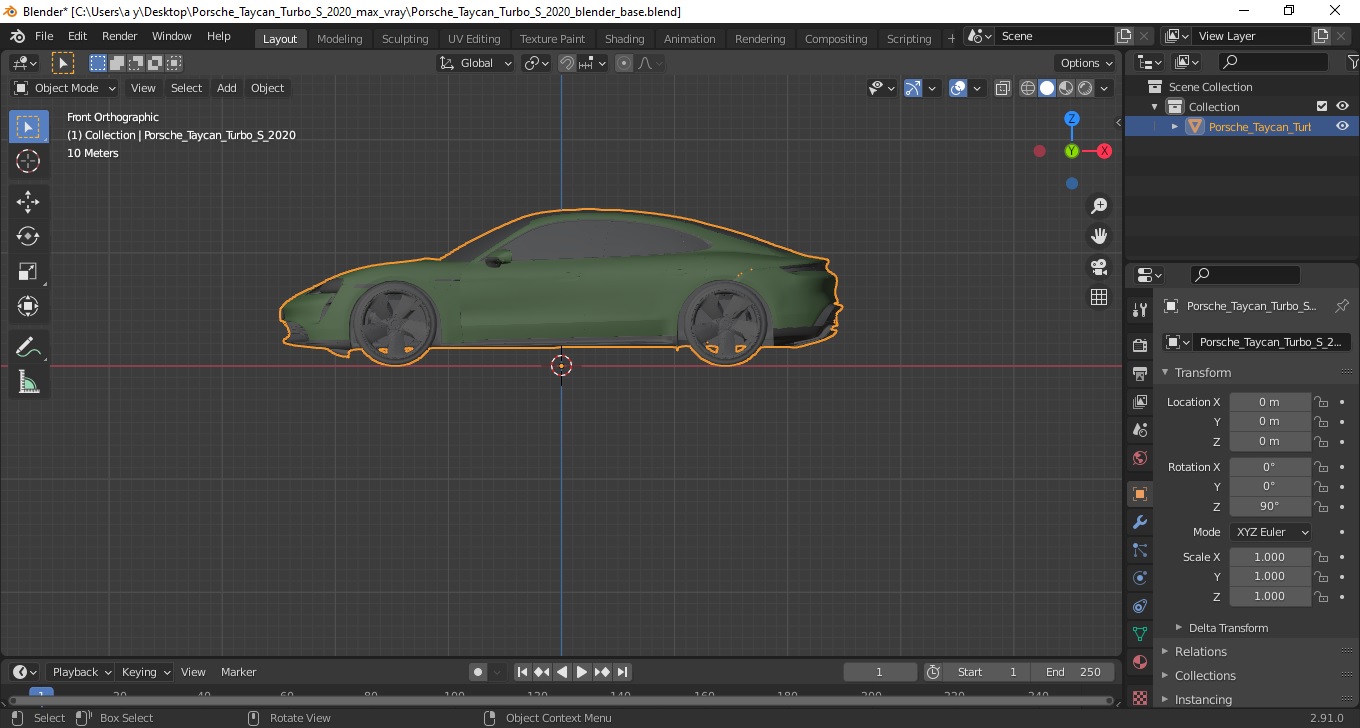Click the hand pan view icon

coord(1099,236)
